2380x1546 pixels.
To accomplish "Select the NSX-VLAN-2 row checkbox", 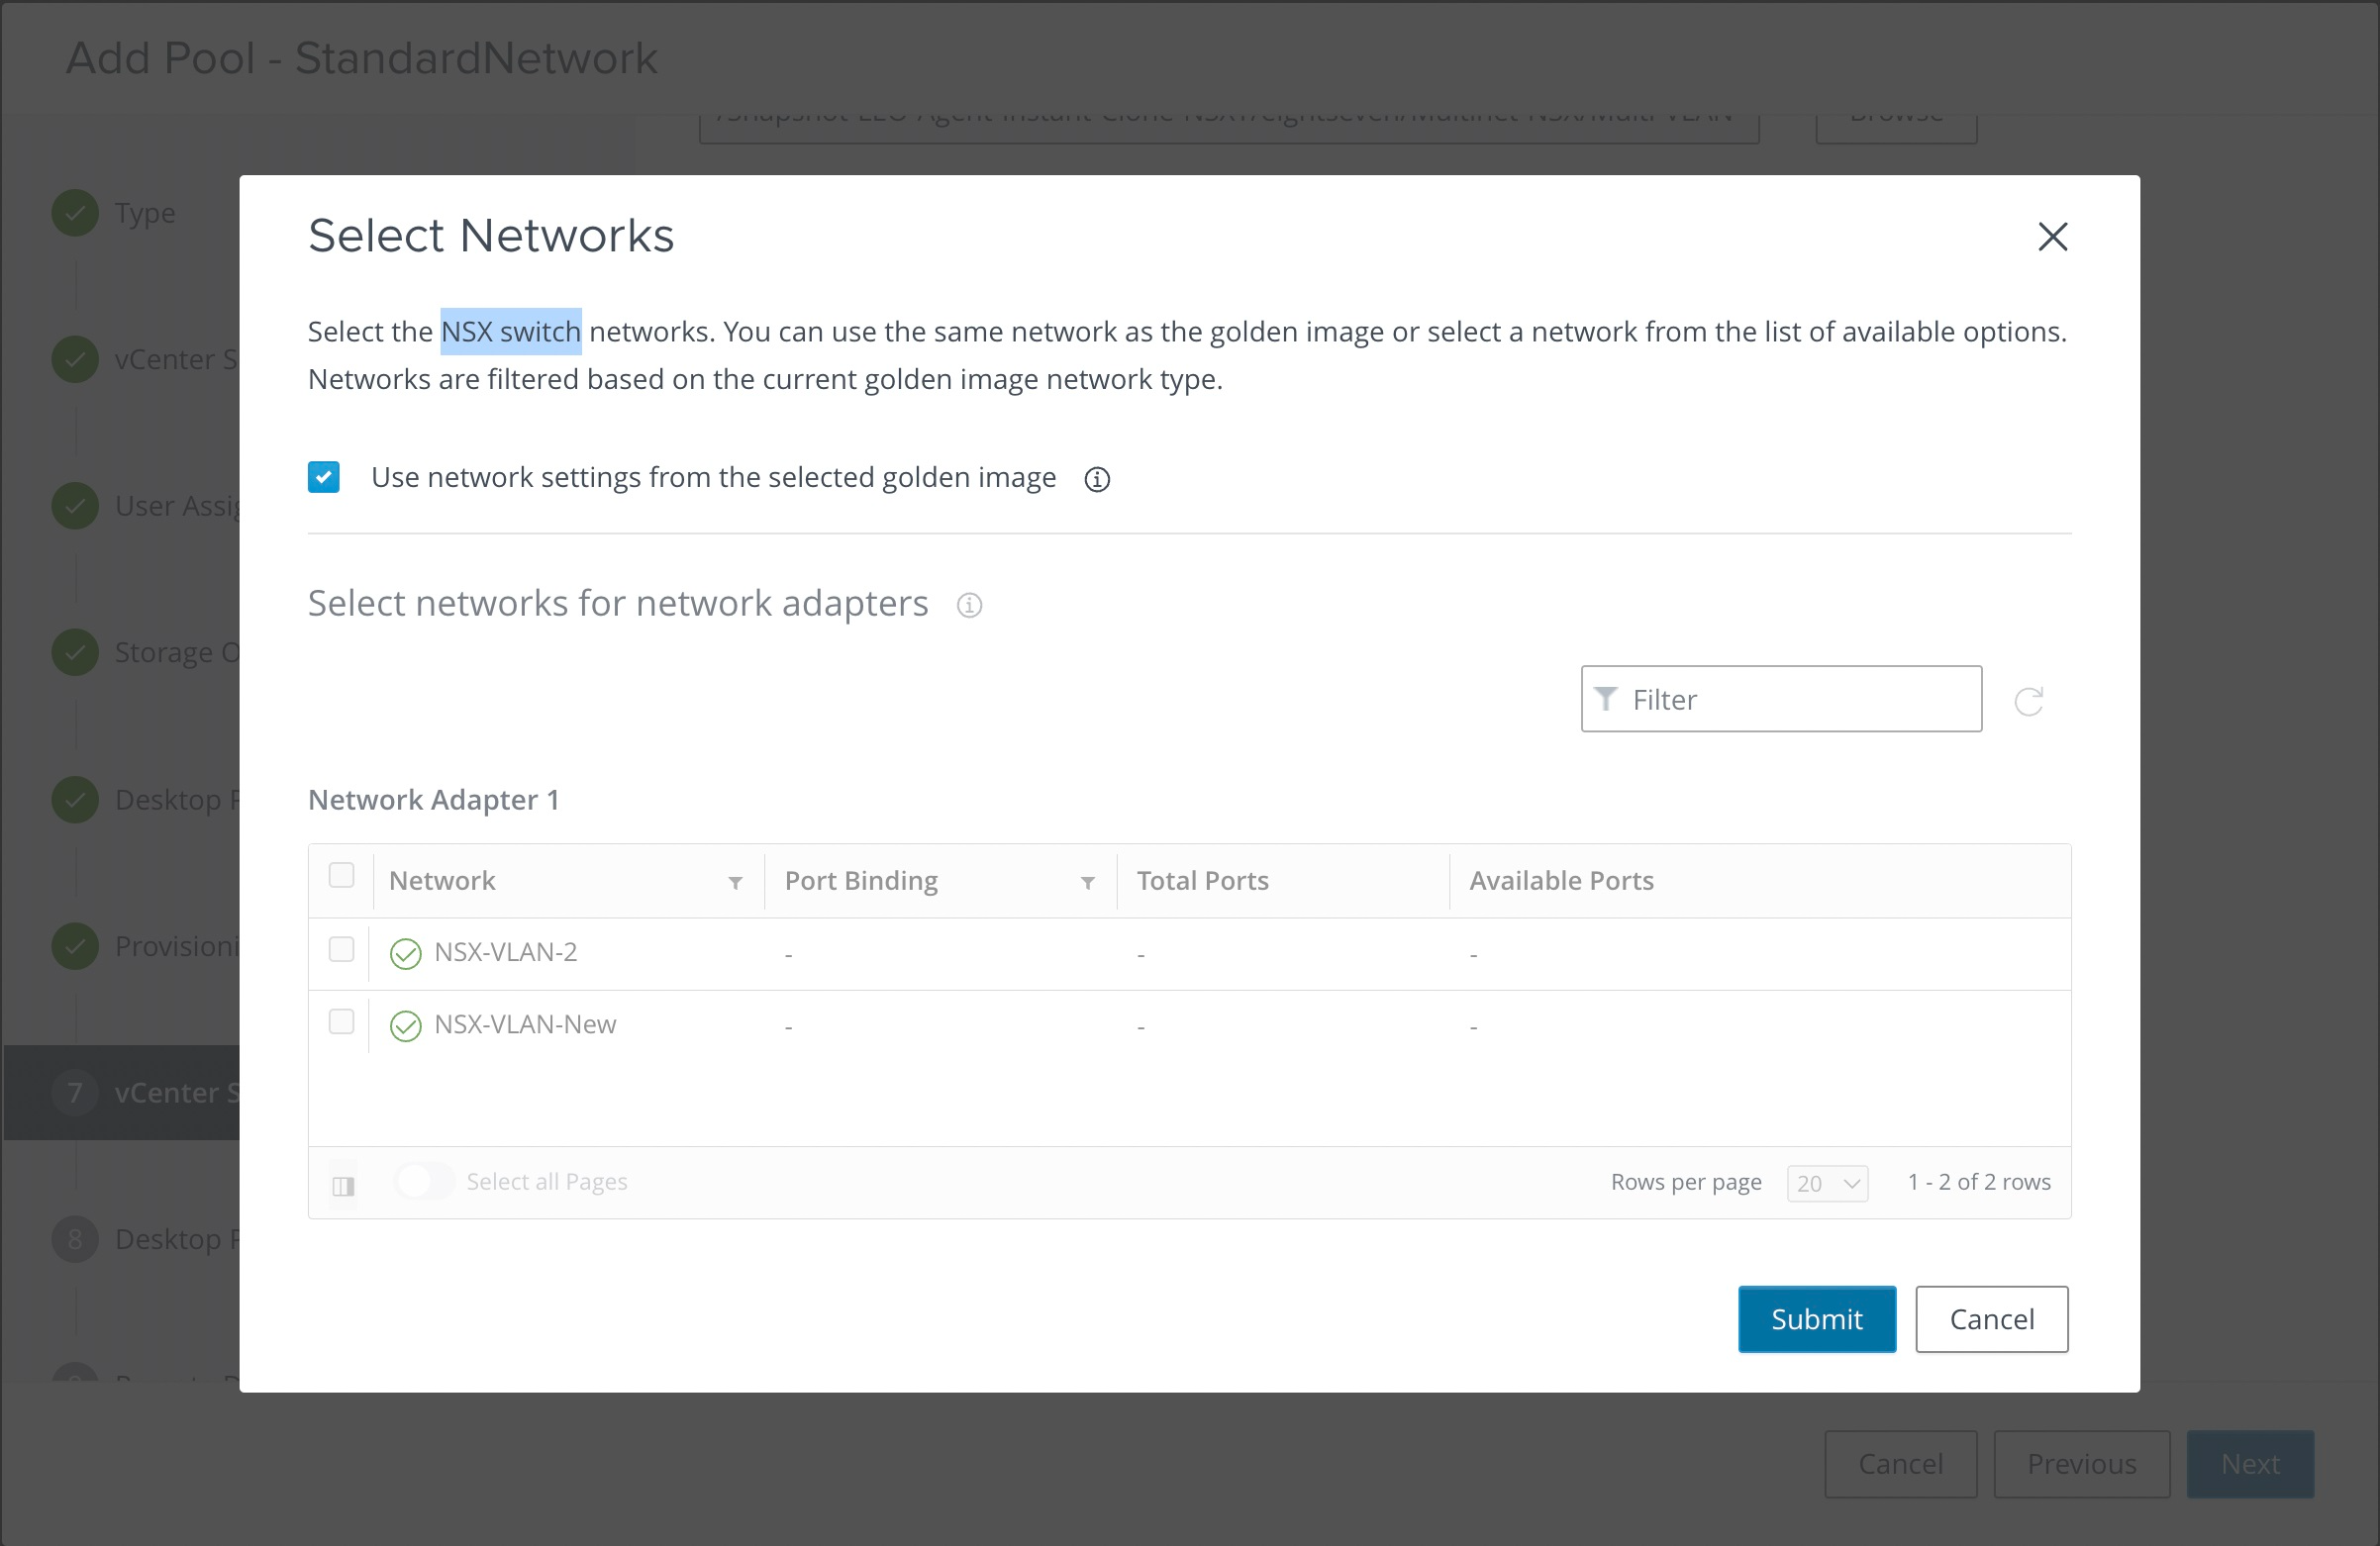I will (342, 952).
